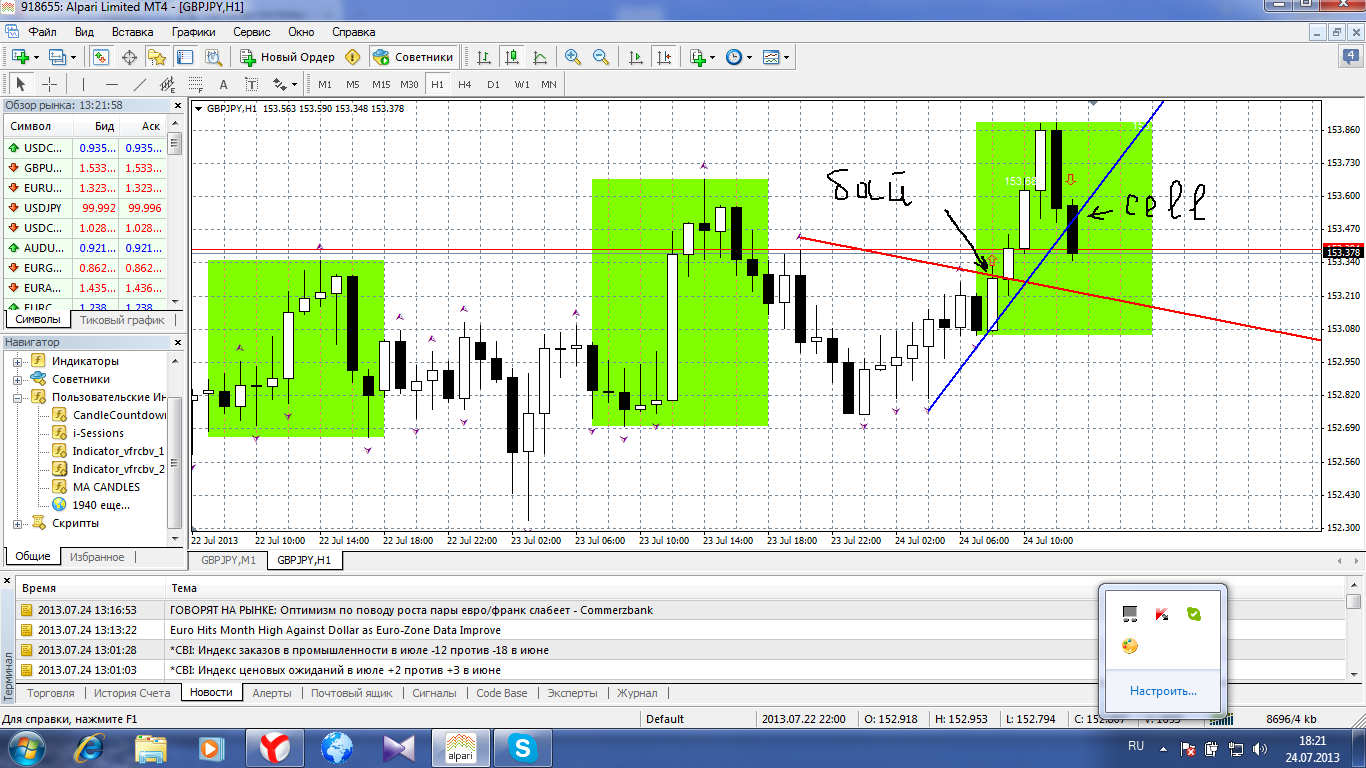Screen dimensions: 1366x768
Task: Switch chart to bar chart type
Action: click(x=484, y=57)
